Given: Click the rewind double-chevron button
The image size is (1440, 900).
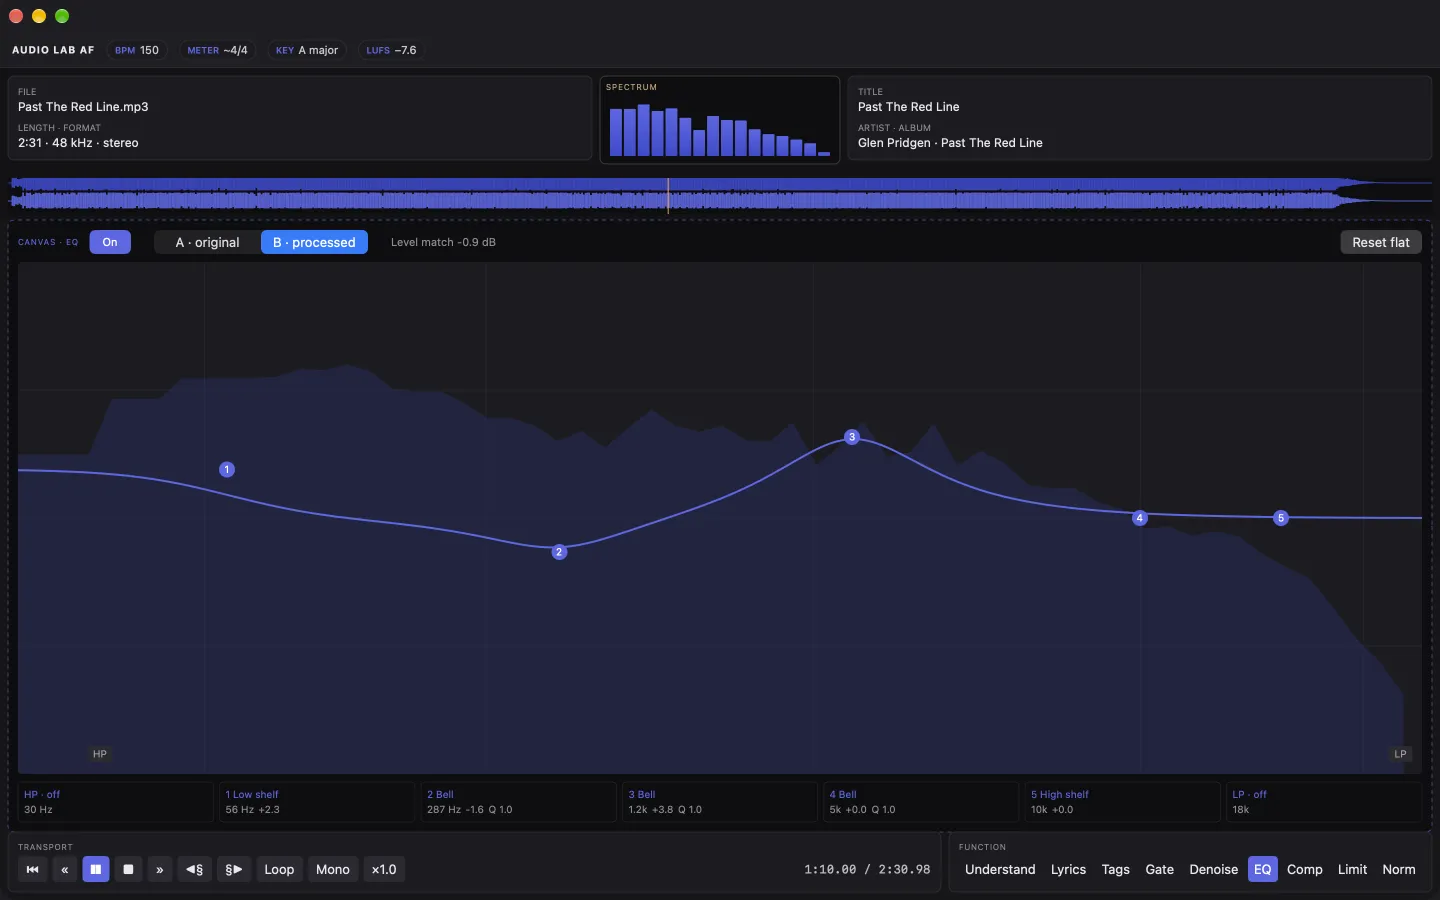Looking at the screenshot, I should (x=64, y=869).
